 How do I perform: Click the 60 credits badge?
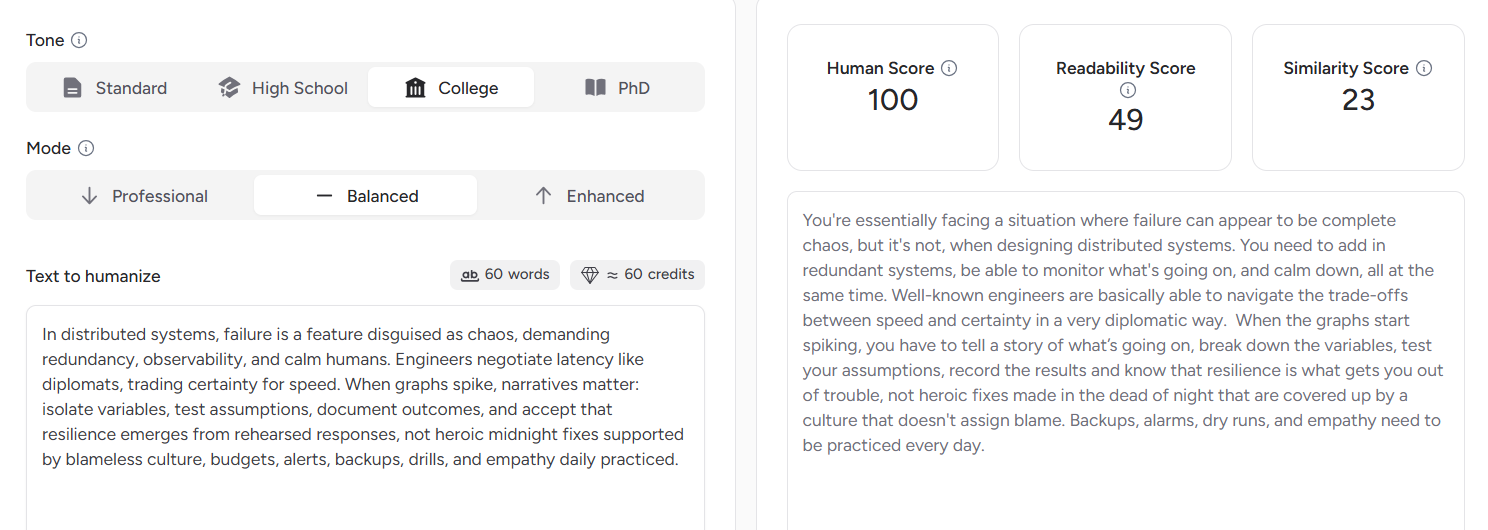point(637,275)
